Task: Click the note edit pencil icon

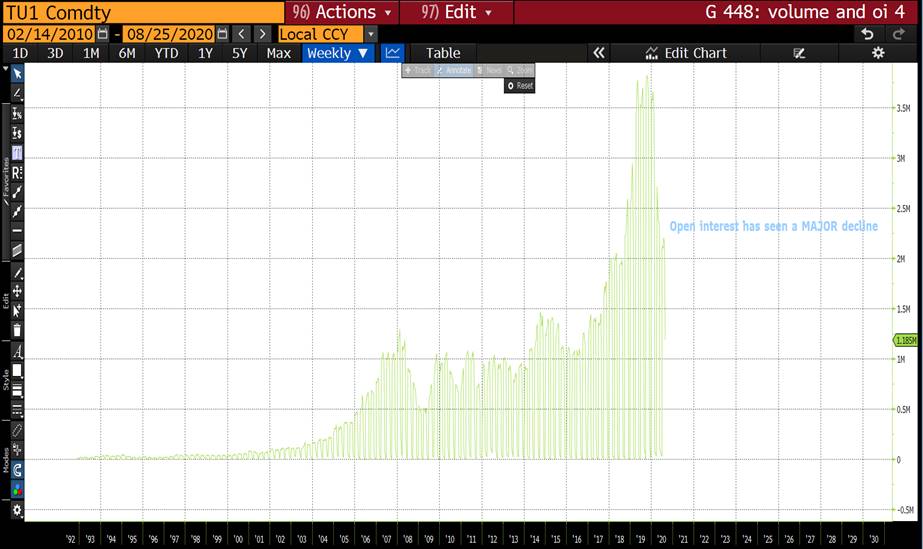Action: (799, 53)
